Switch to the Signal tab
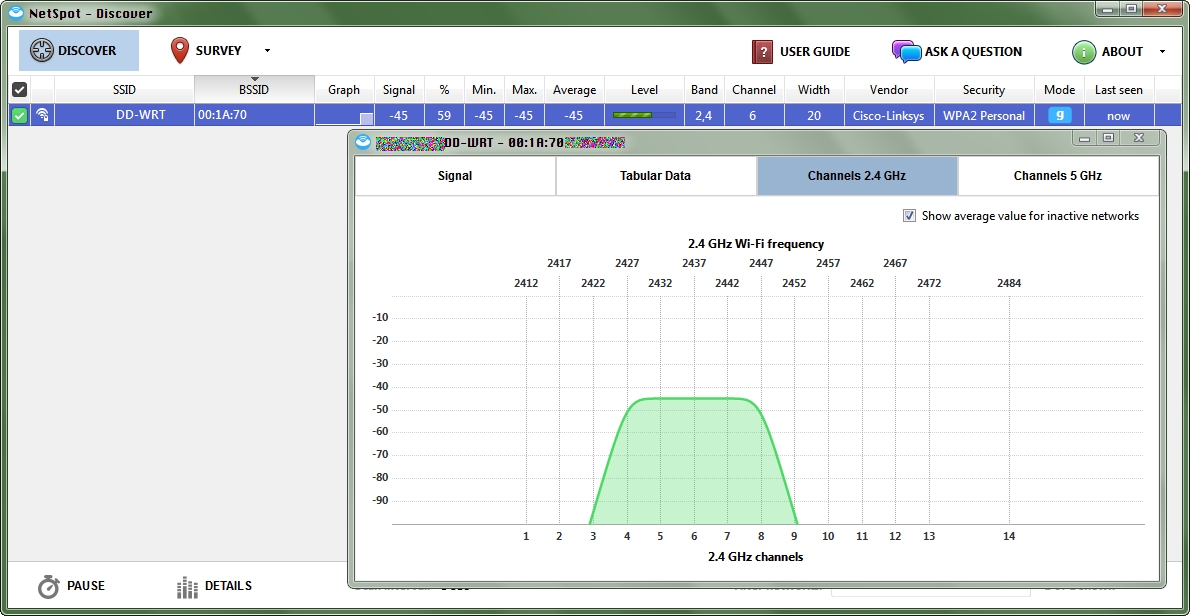Screen dimensions: 1190x616 [455, 176]
